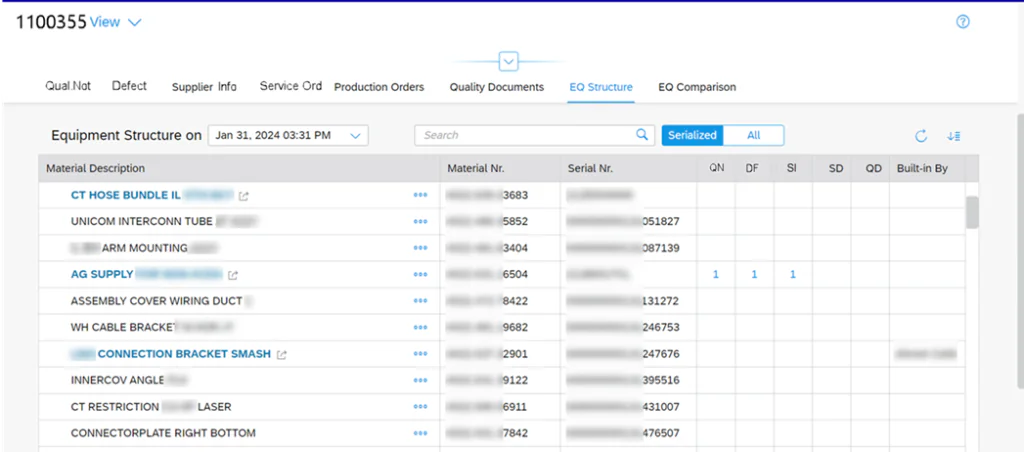This screenshot has width=1024, height=452.
Task: Switch to the Defect tab
Action: pyautogui.click(x=129, y=86)
